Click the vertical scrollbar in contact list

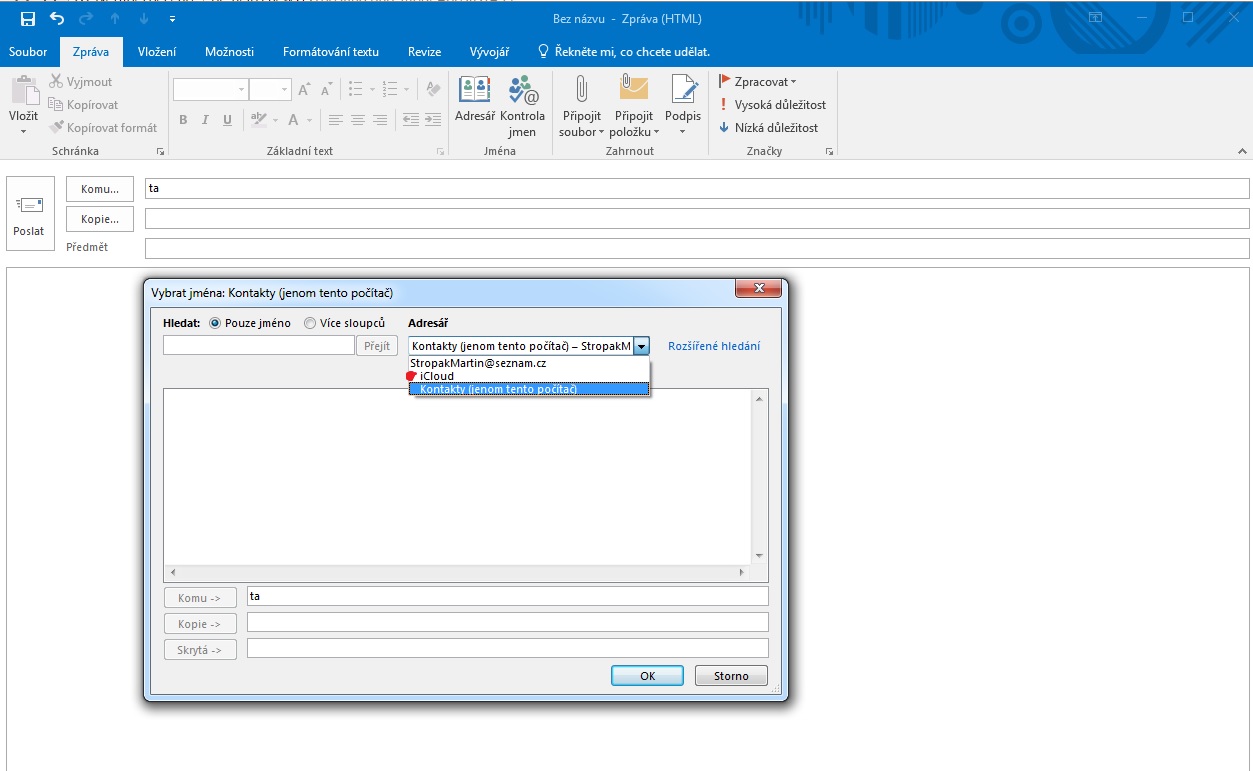tap(759, 477)
